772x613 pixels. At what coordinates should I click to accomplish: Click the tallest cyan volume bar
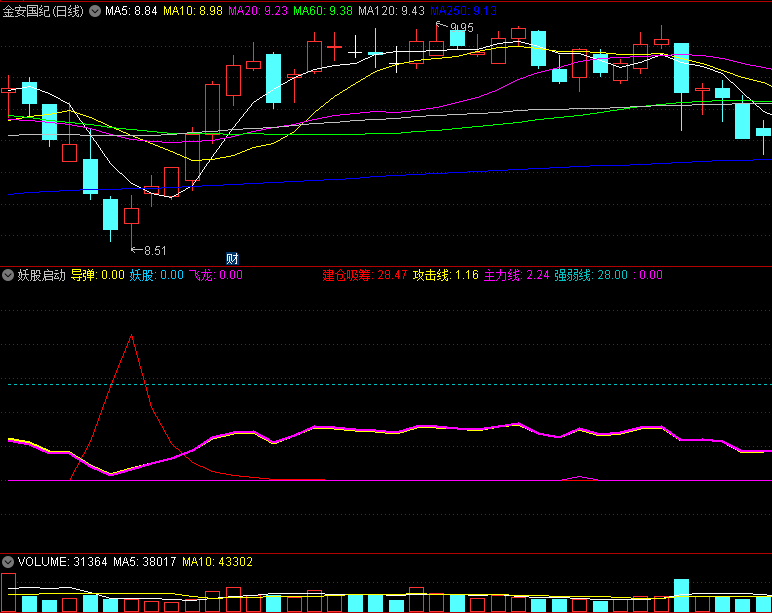[681, 595]
